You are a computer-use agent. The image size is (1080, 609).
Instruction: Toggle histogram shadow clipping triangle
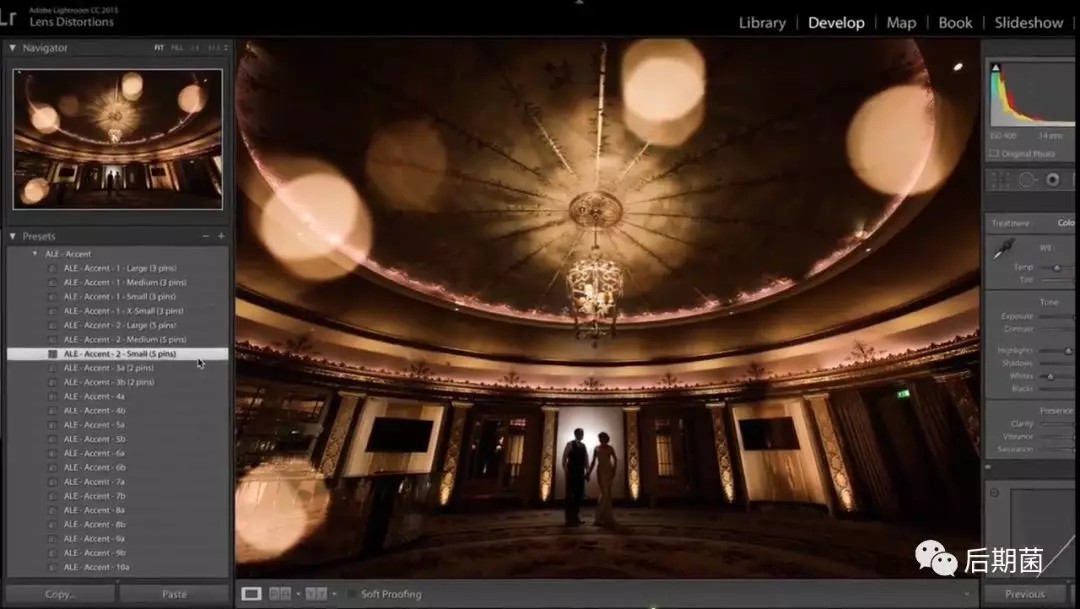tap(994, 67)
